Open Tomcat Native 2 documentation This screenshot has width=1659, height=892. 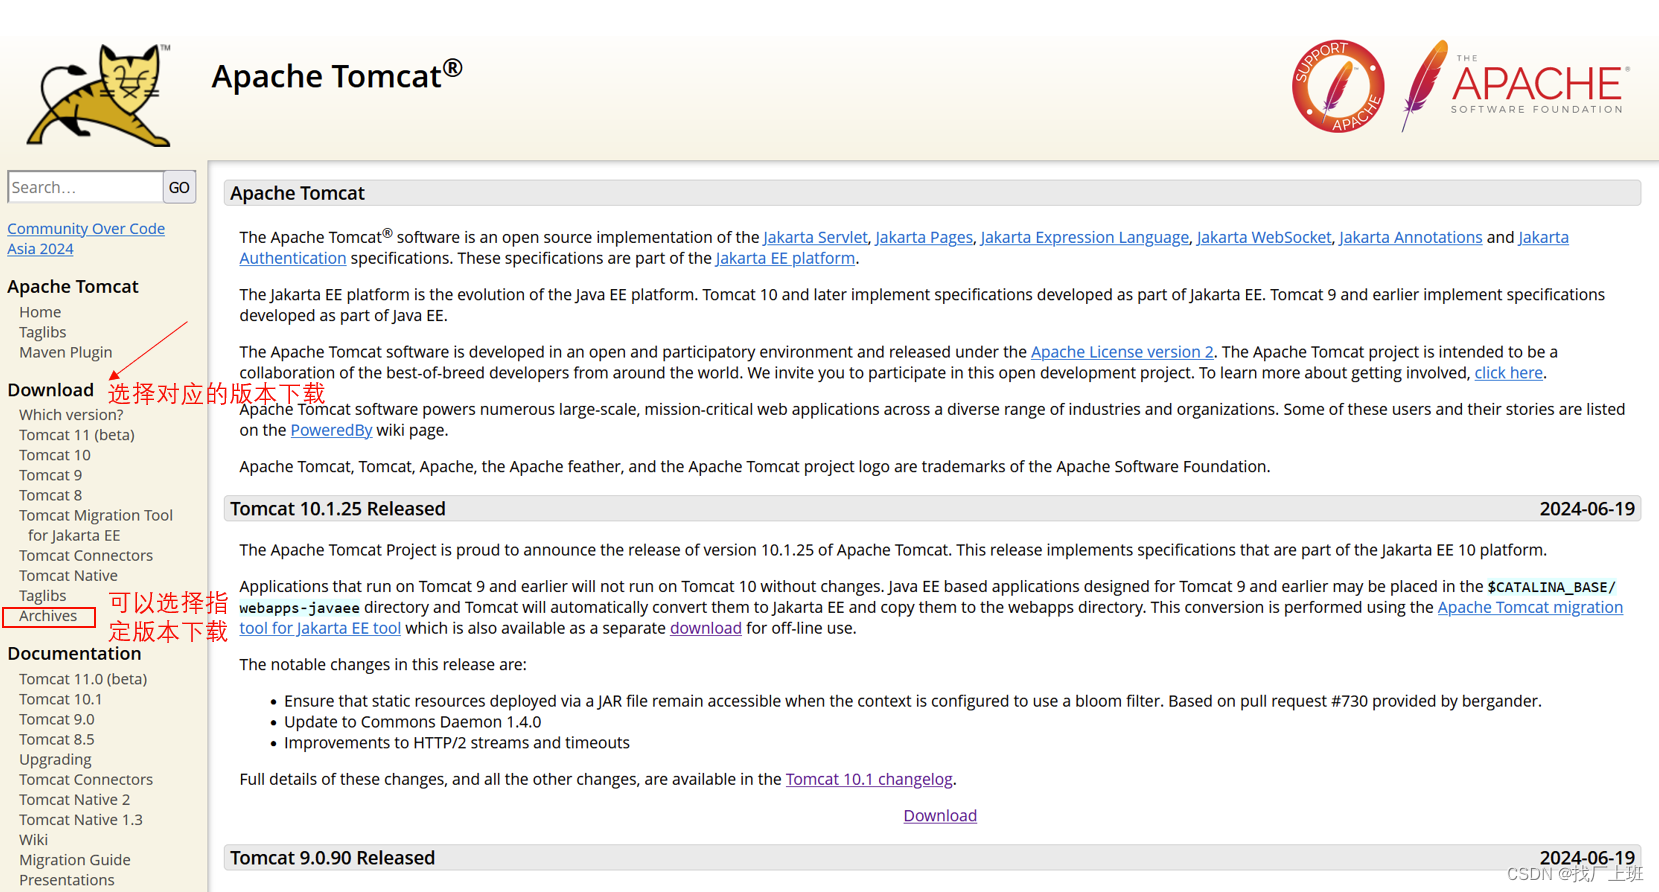coord(74,799)
